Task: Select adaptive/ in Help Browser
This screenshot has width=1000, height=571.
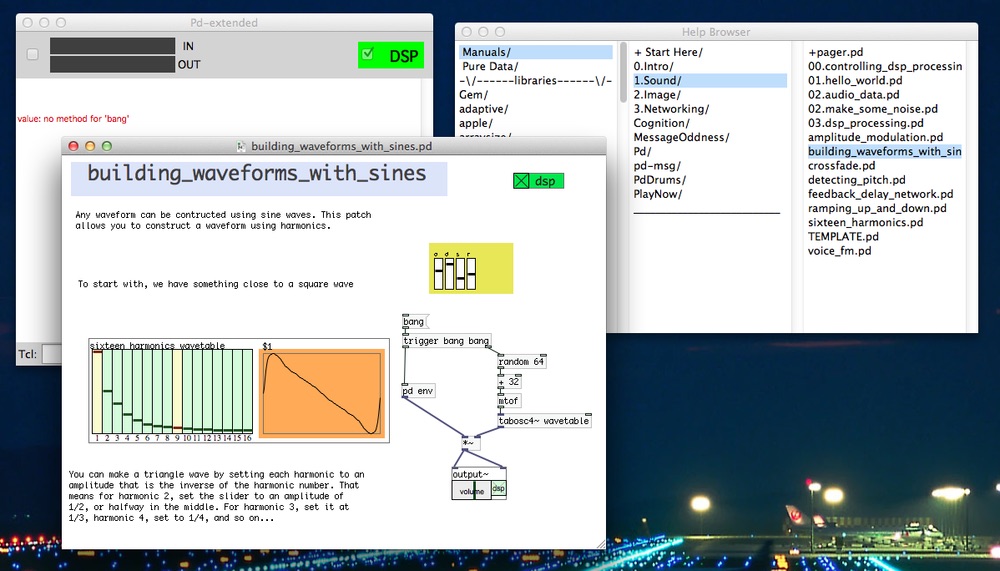Action: pos(483,109)
